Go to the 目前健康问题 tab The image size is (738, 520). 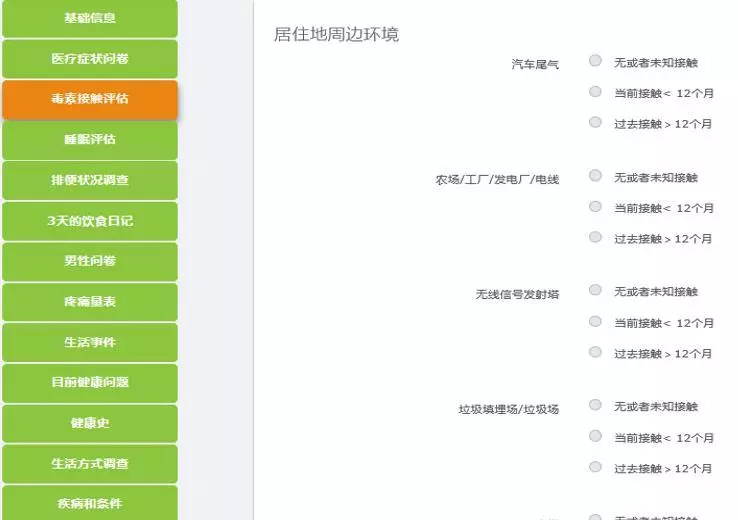89,383
